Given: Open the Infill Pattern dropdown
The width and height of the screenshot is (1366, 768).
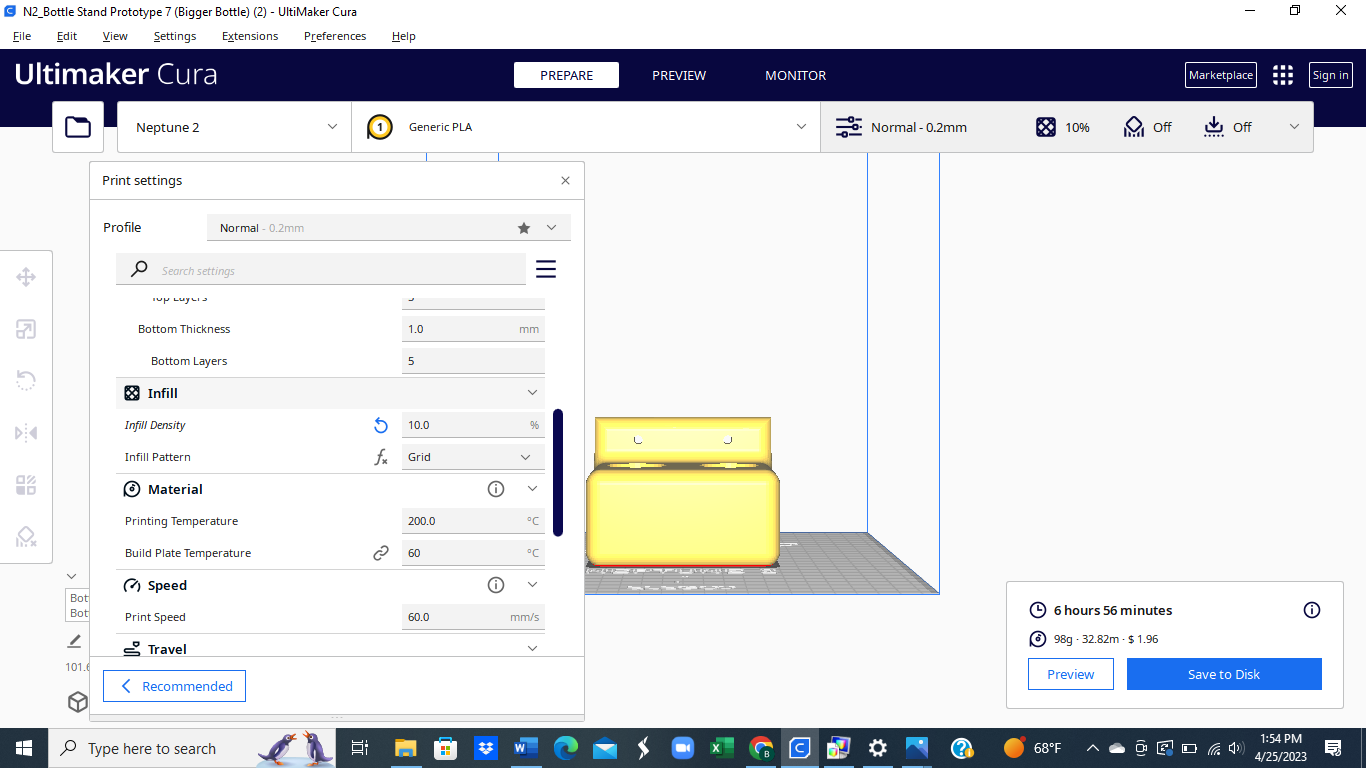Looking at the screenshot, I should [x=472, y=457].
